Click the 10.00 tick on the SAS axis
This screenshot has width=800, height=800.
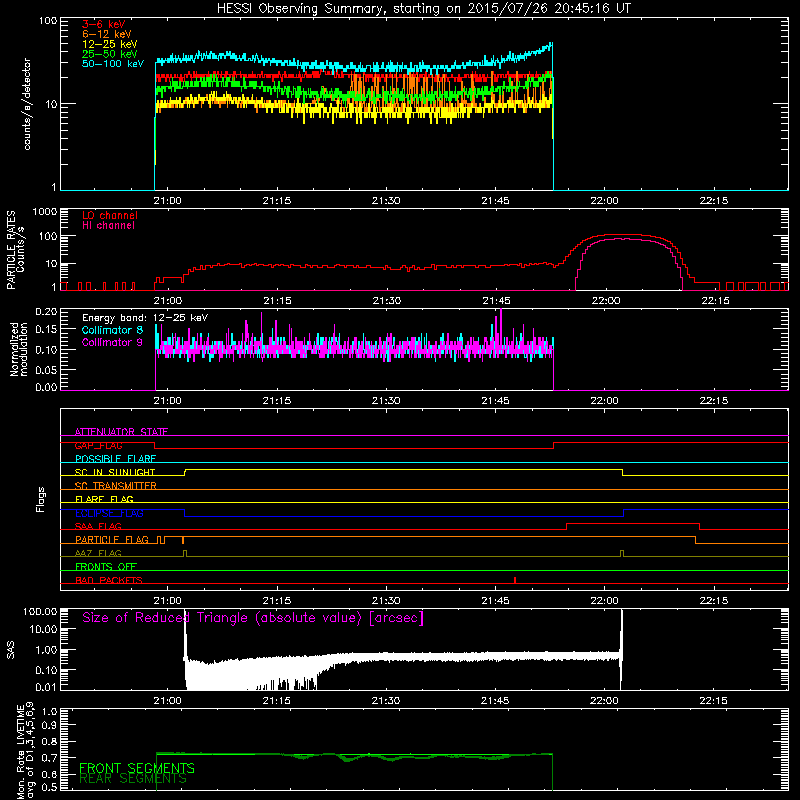coord(43,629)
